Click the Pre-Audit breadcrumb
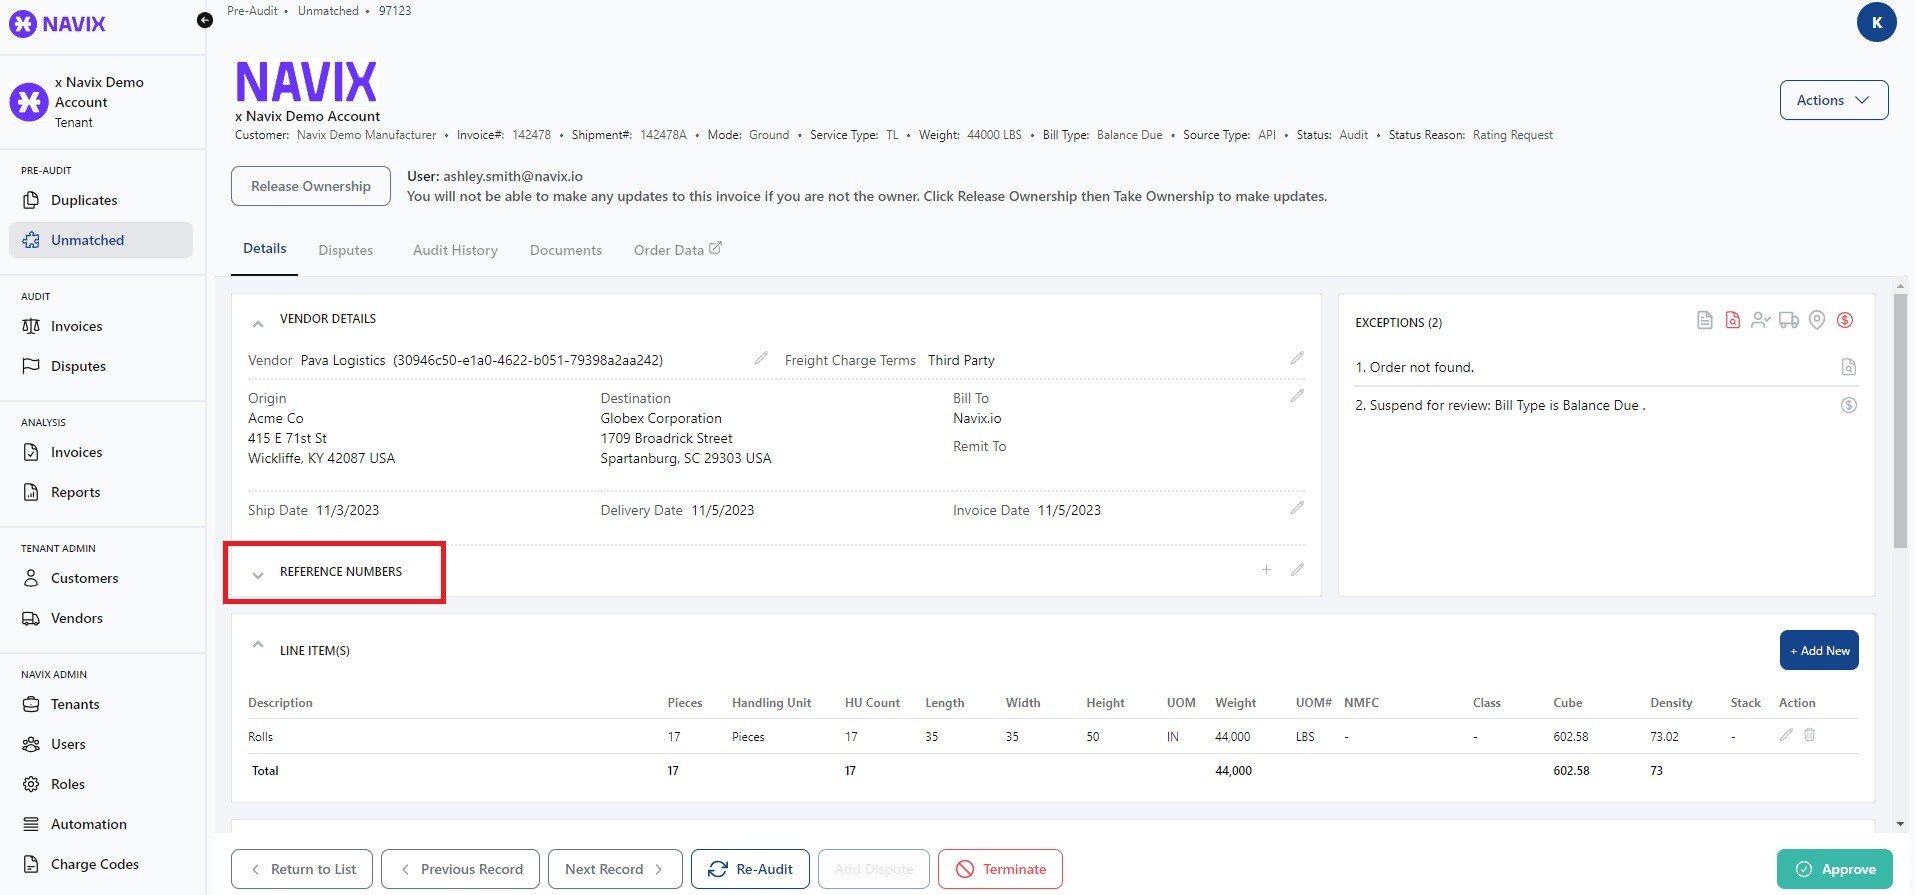Screen dimensions: 1915x895 pos(253,11)
